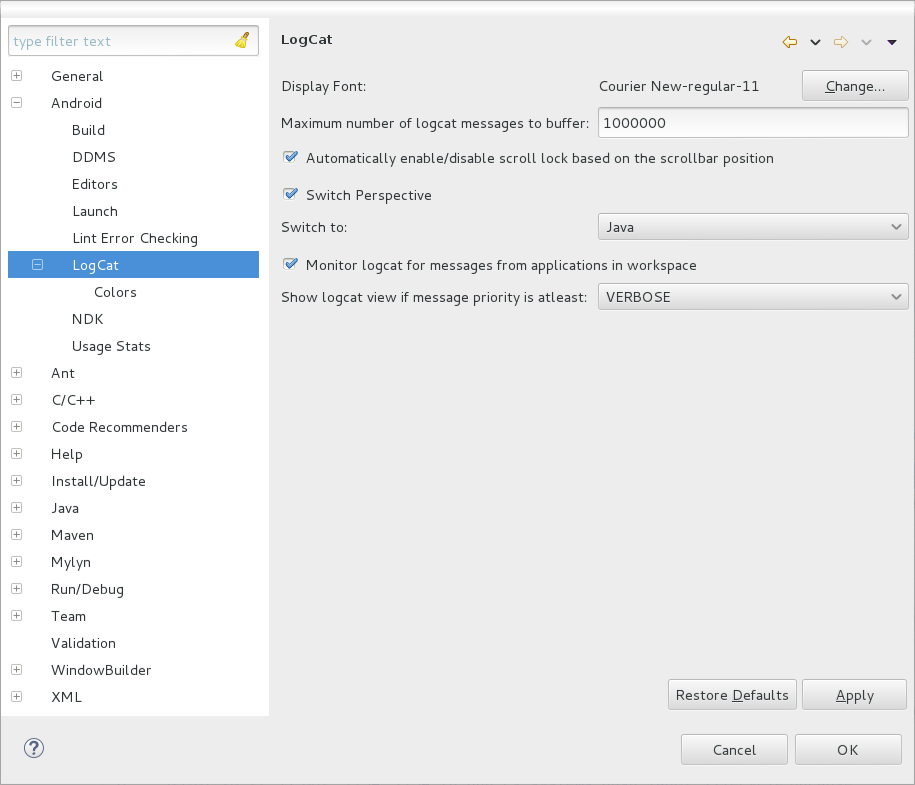Screen dimensions: 915x785
Task: Toggle automatic scroll lock checkbox
Action: tap(290, 158)
